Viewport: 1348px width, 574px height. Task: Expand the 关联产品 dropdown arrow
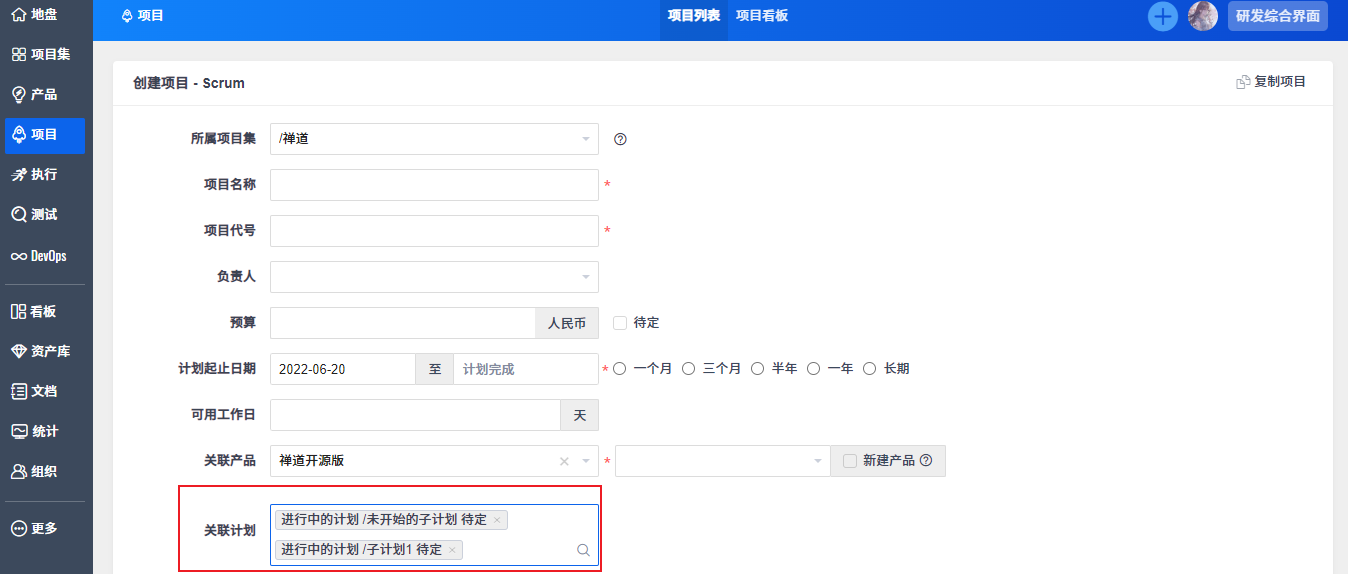[586, 461]
